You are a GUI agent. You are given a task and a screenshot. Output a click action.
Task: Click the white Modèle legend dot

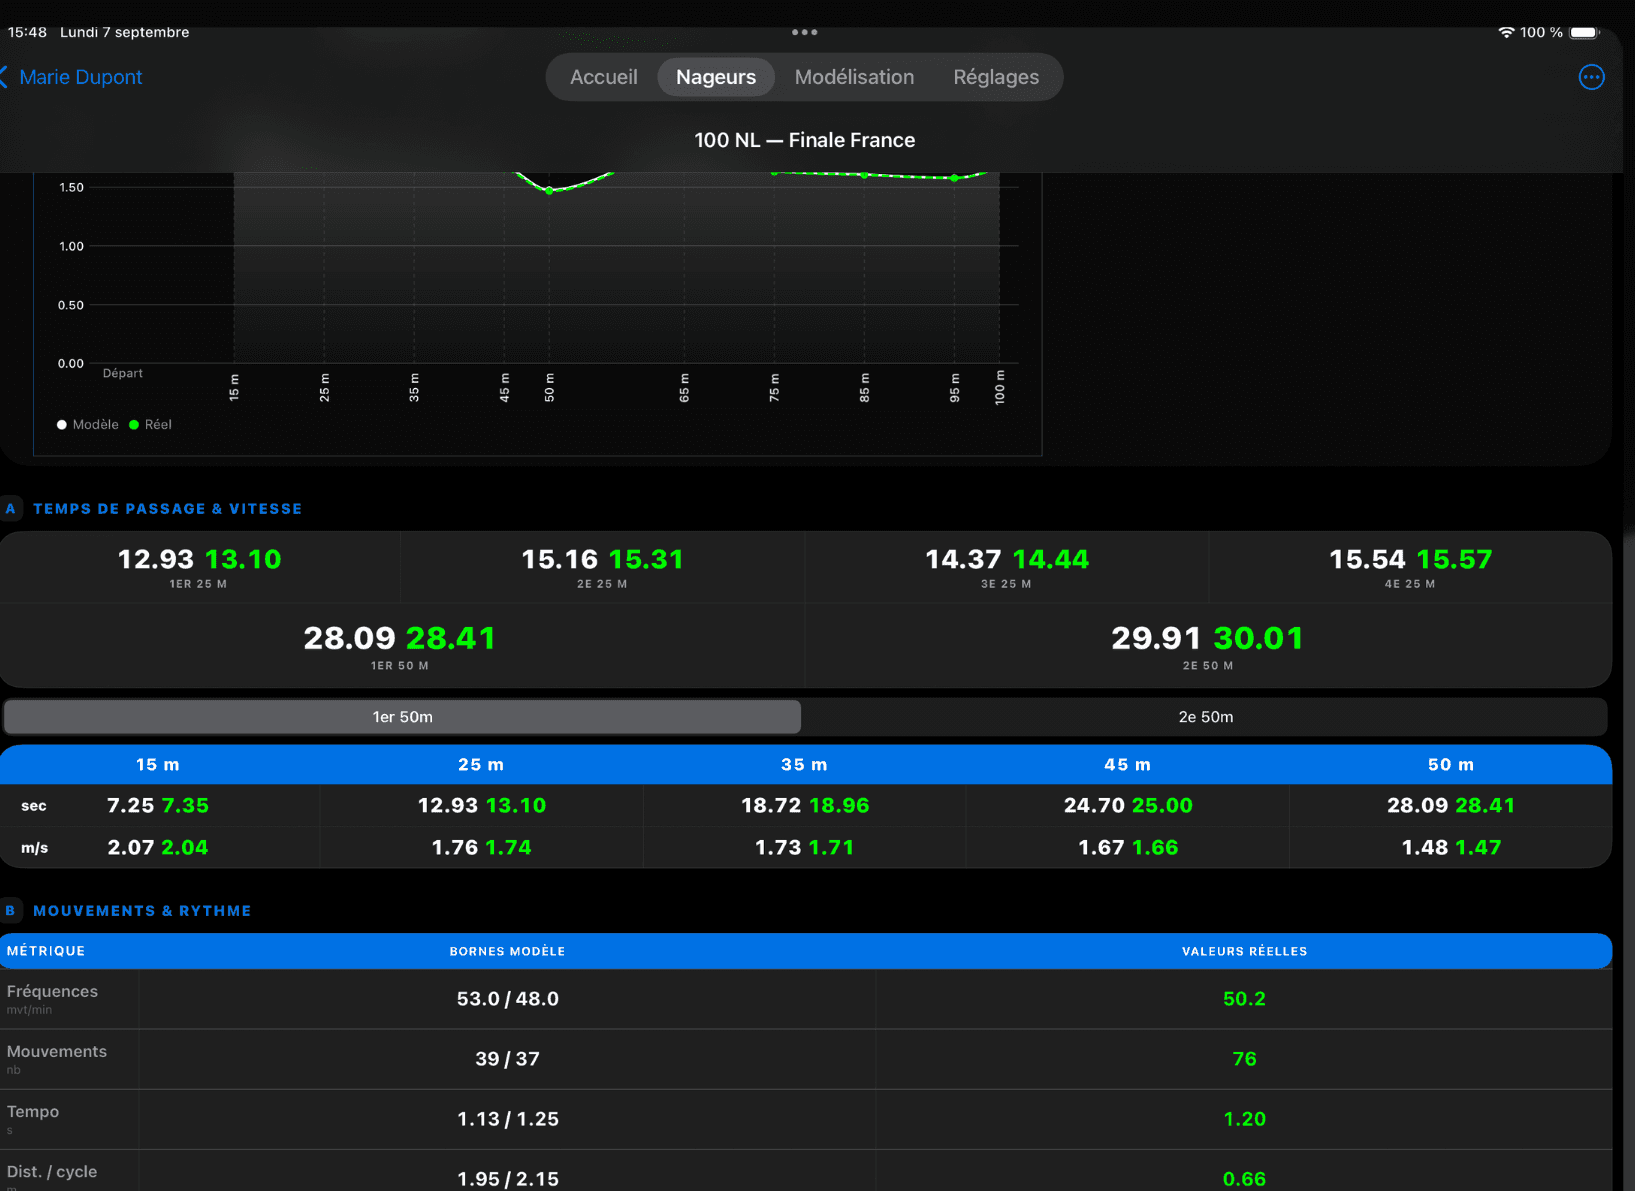pos(62,425)
